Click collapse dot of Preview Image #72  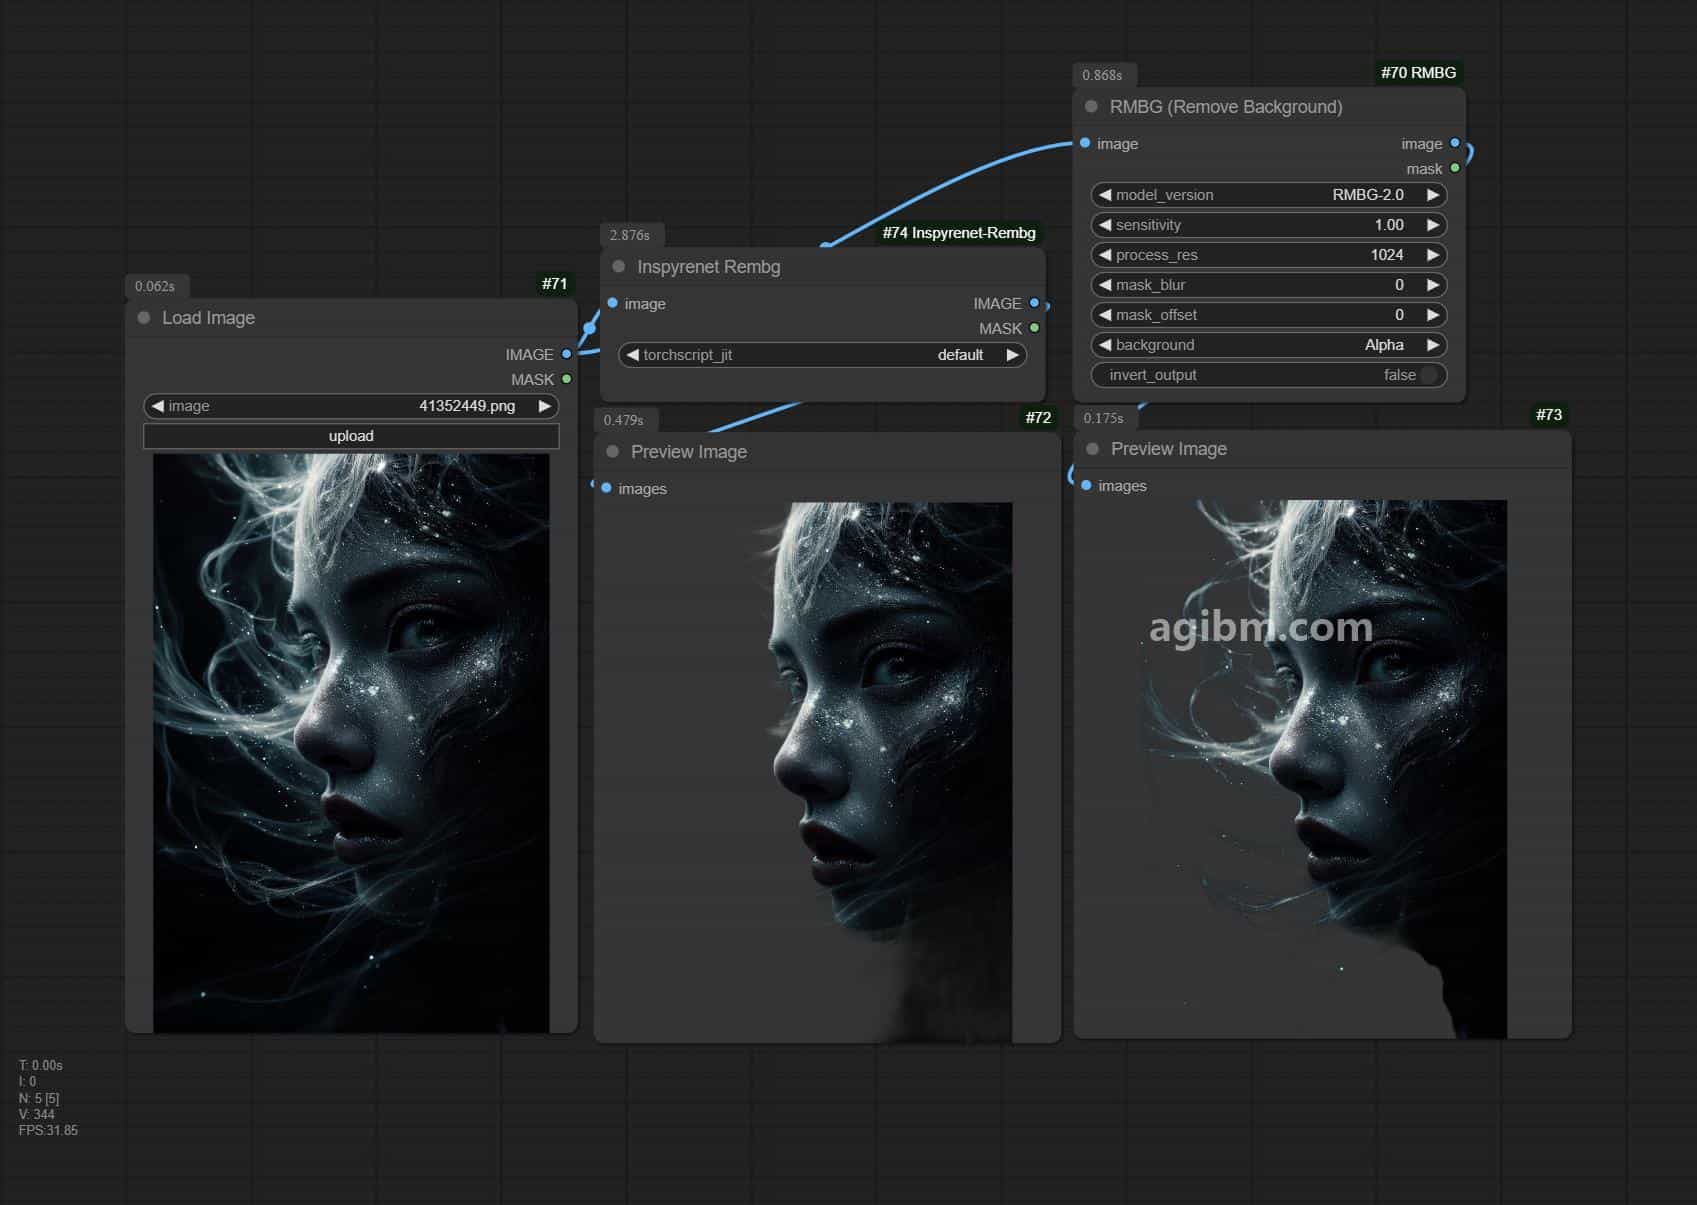click(612, 451)
